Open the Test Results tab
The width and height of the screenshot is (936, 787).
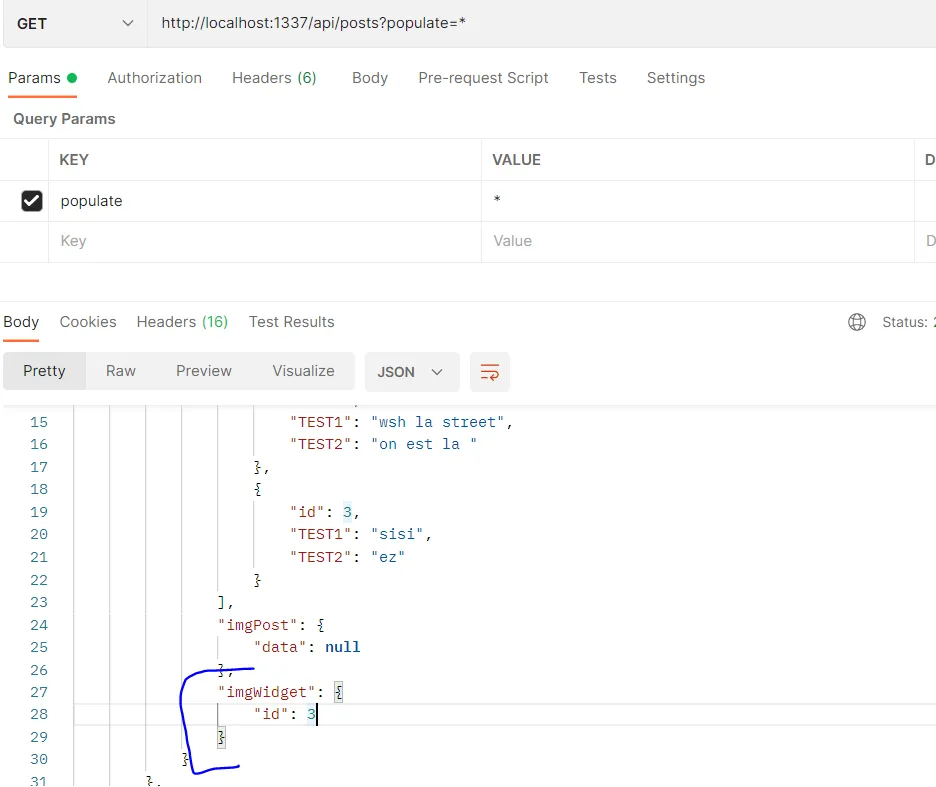pyautogui.click(x=291, y=322)
